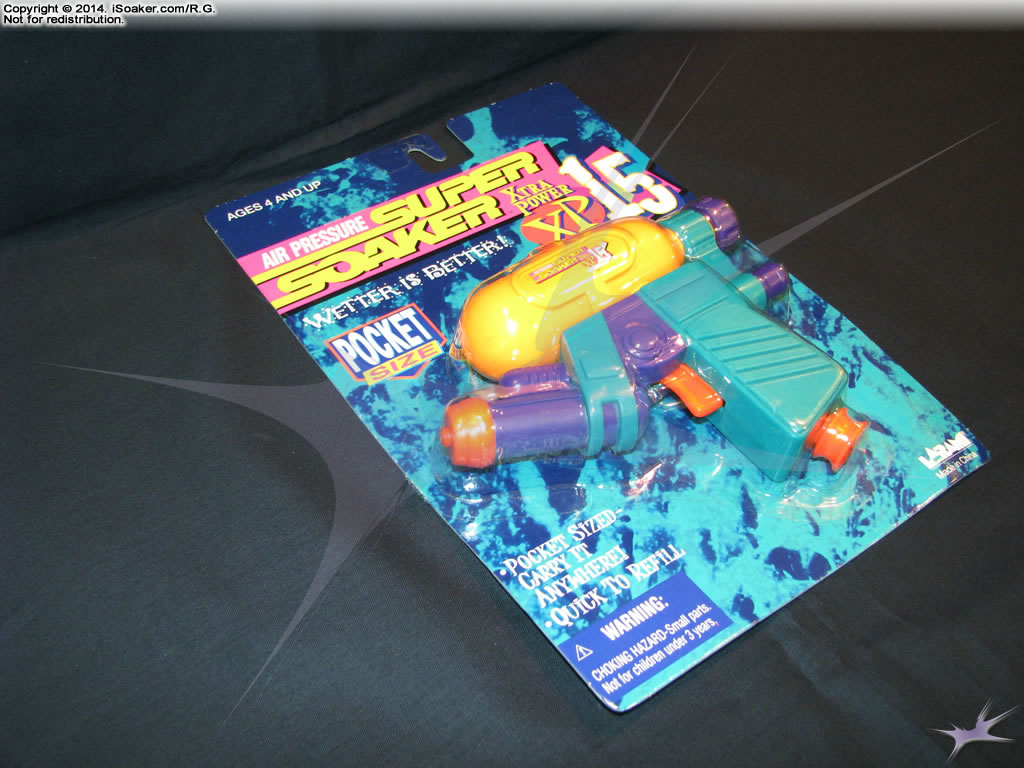Viewport: 1024px width, 768px height.
Task: Click the 'CHOKING HAZARD-Small parts.' line
Action: pos(650,643)
